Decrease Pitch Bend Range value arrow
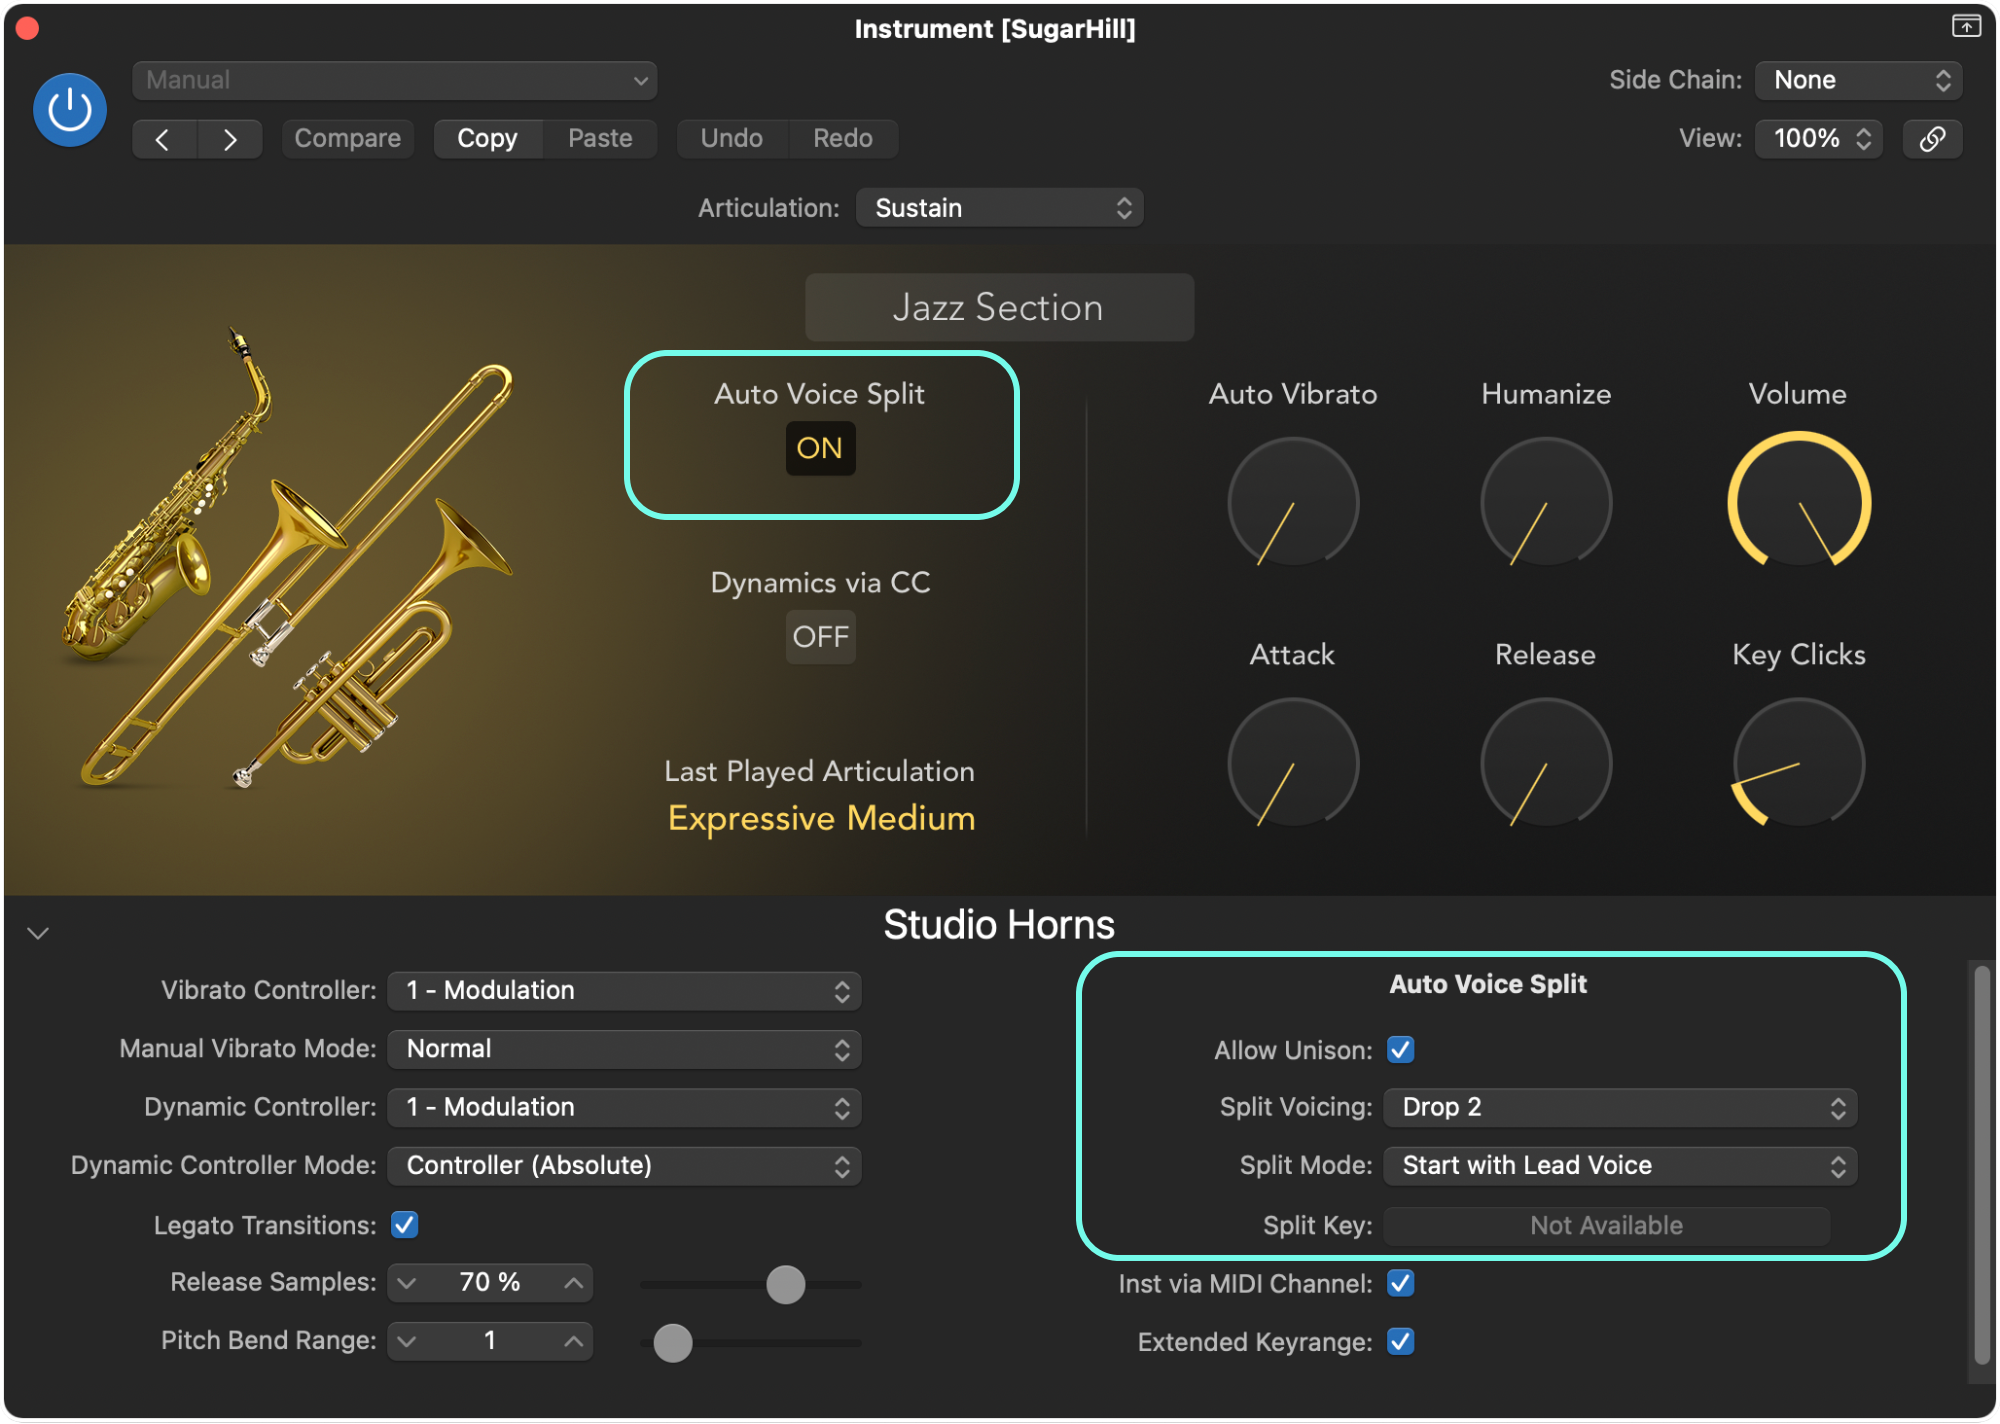This screenshot has width=2000, height=1424. pyautogui.click(x=407, y=1341)
